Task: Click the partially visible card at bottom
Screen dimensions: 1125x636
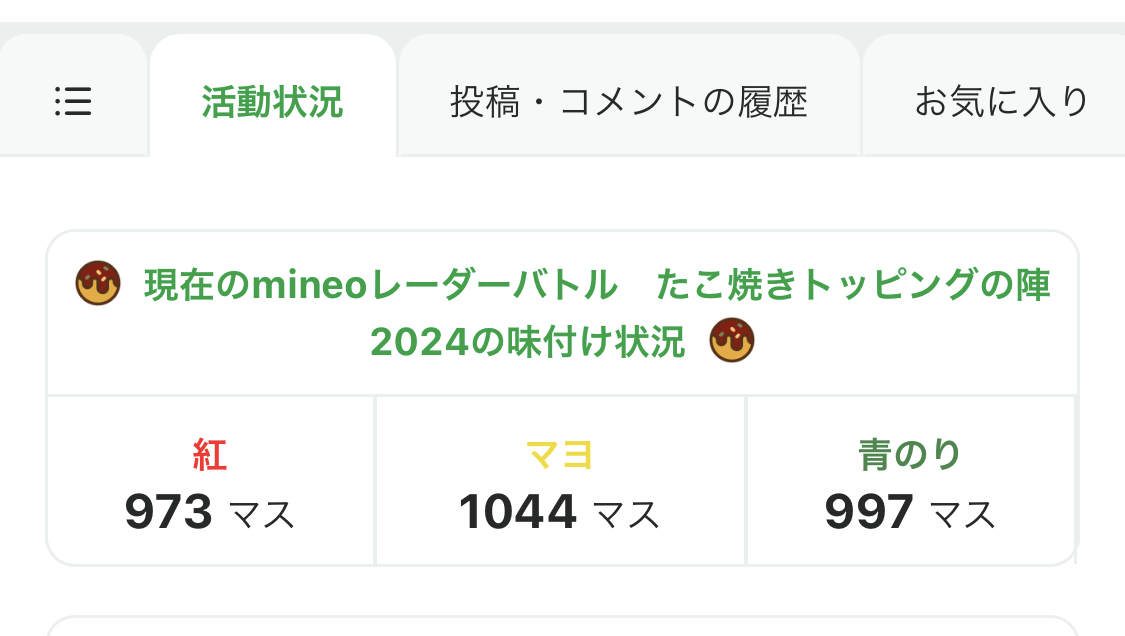Action: (x=562, y=626)
